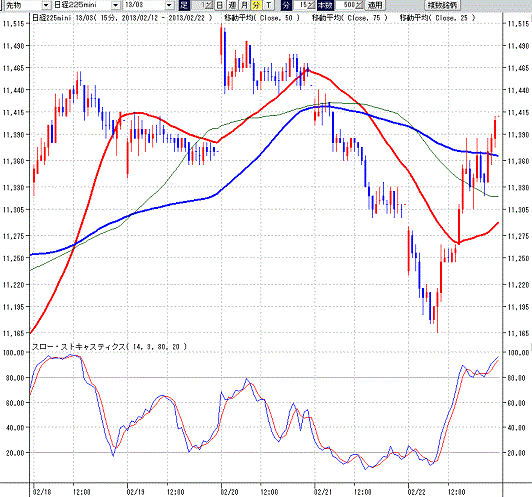The height and width of the screenshot is (497, 532).
Task: Select the T tick chart button
Action: tap(268, 5)
